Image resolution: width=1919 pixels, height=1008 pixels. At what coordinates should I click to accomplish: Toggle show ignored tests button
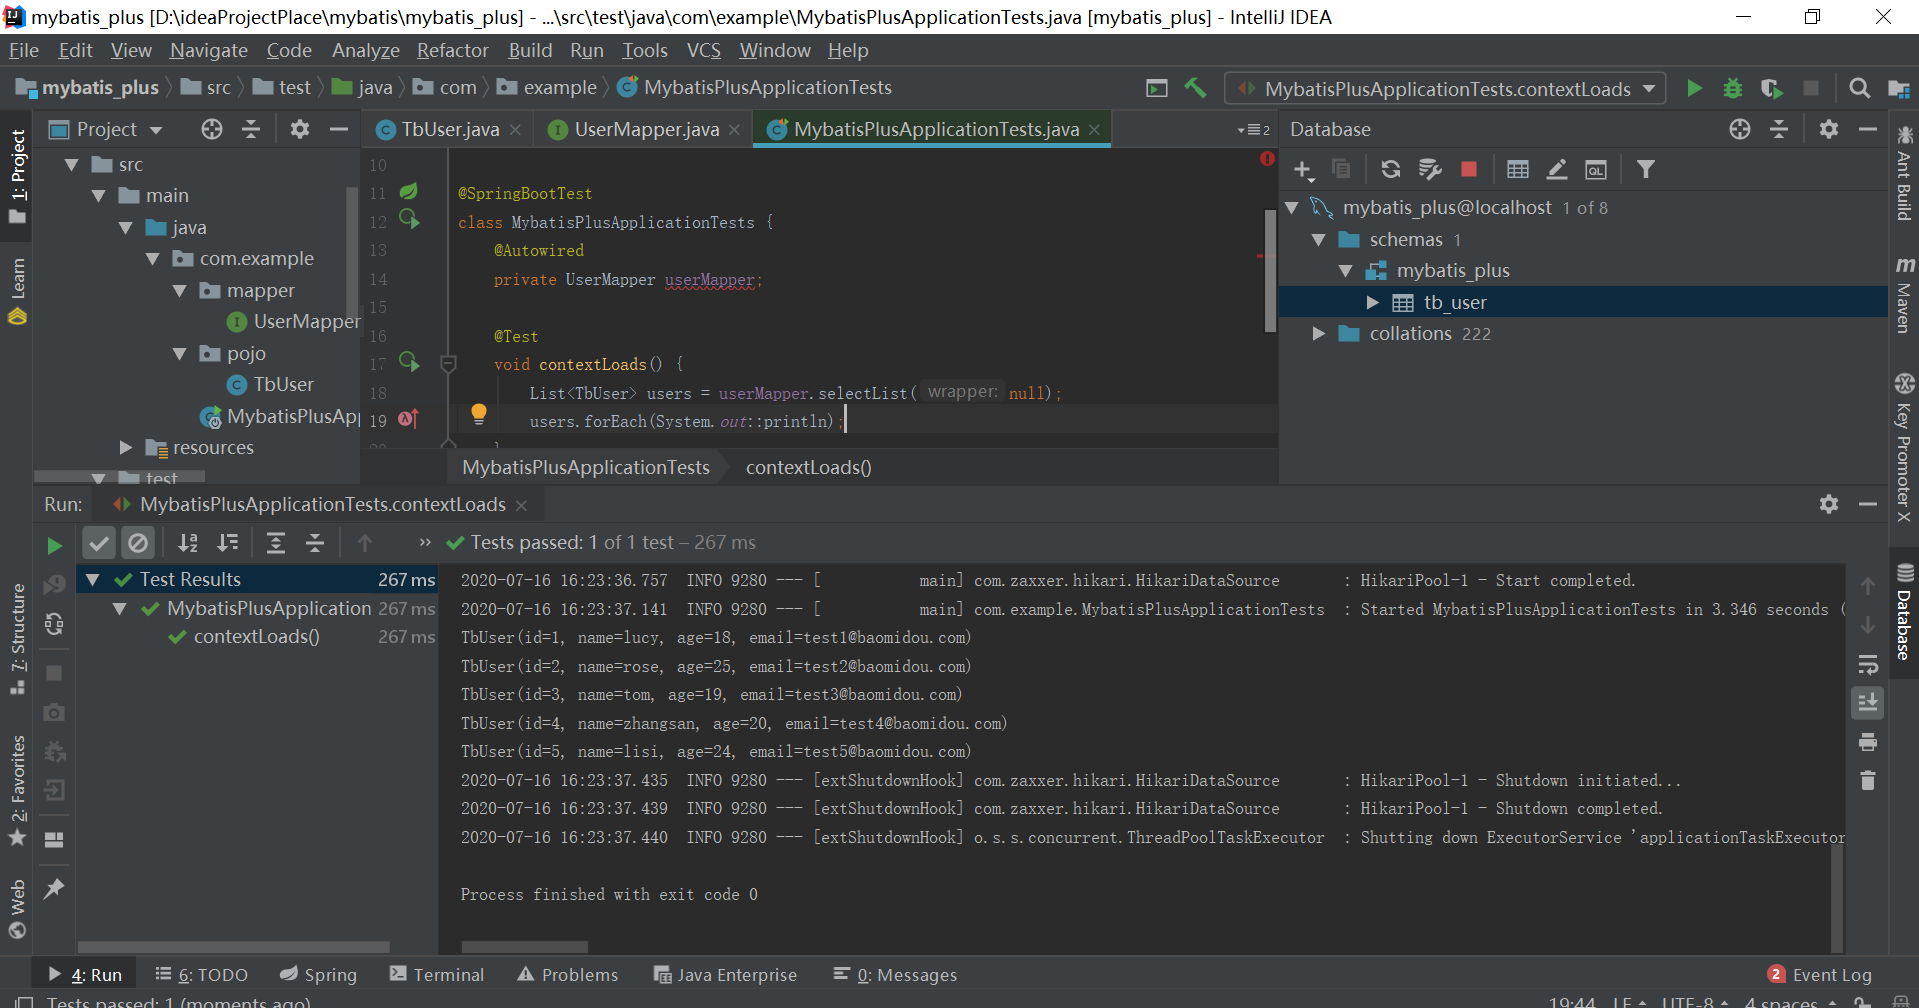138,543
